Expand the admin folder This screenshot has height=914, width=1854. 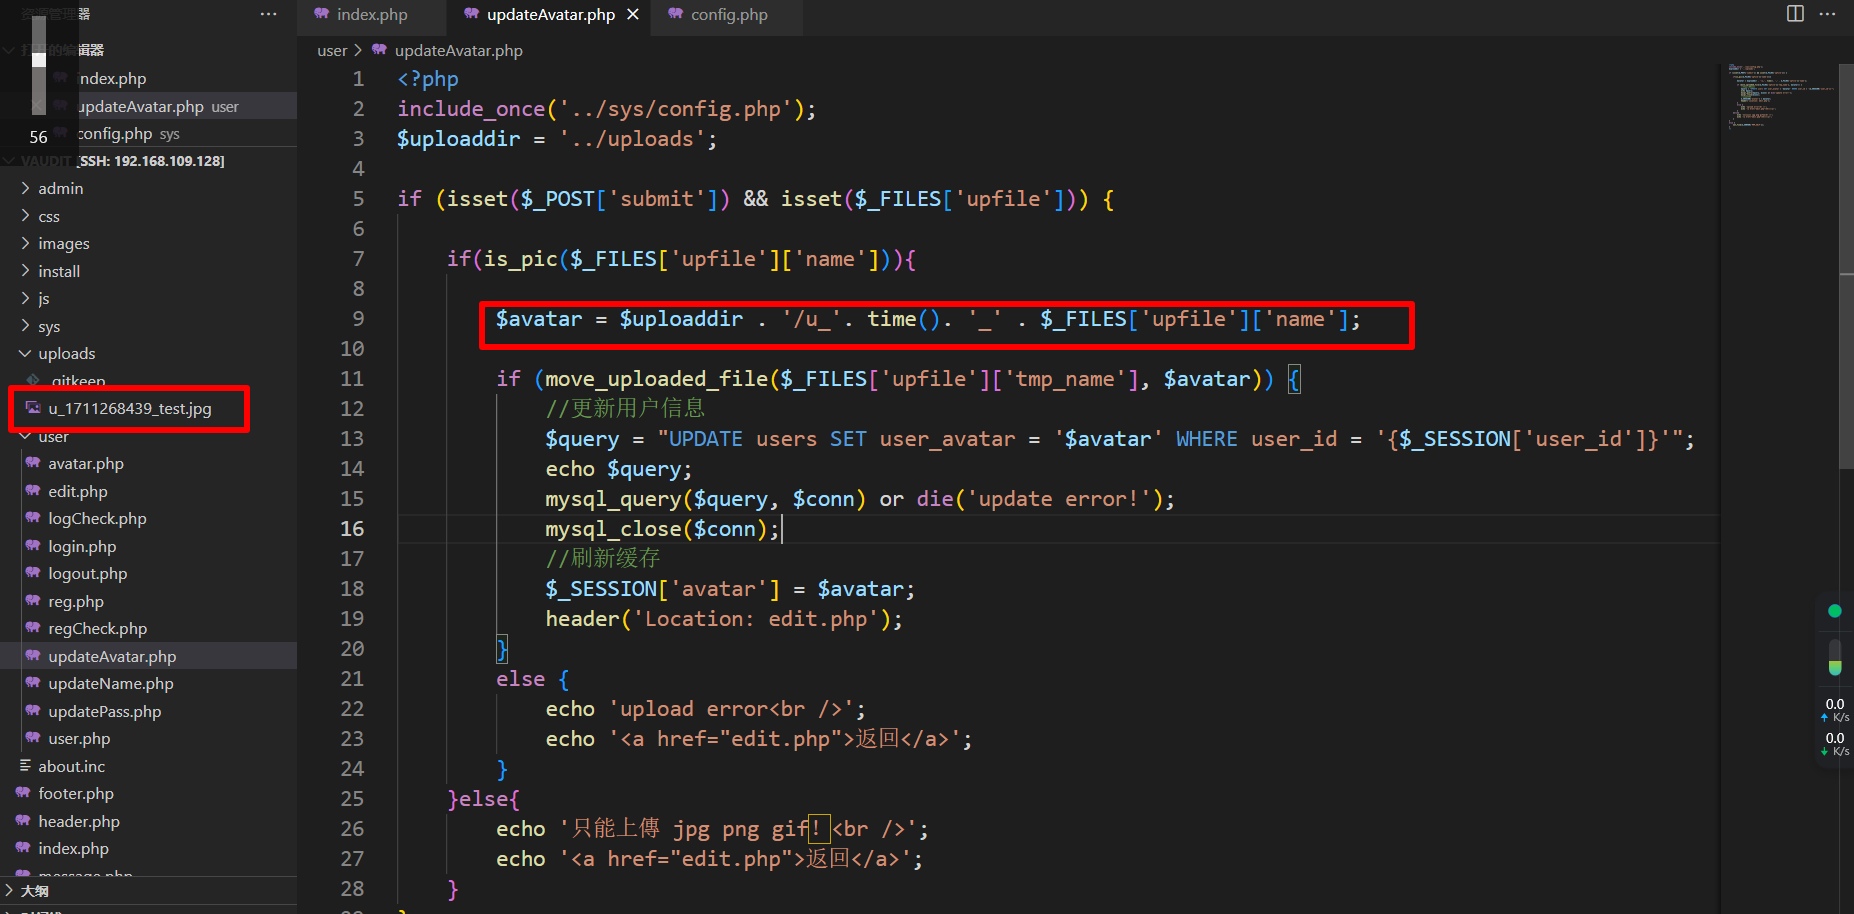point(148,188)
